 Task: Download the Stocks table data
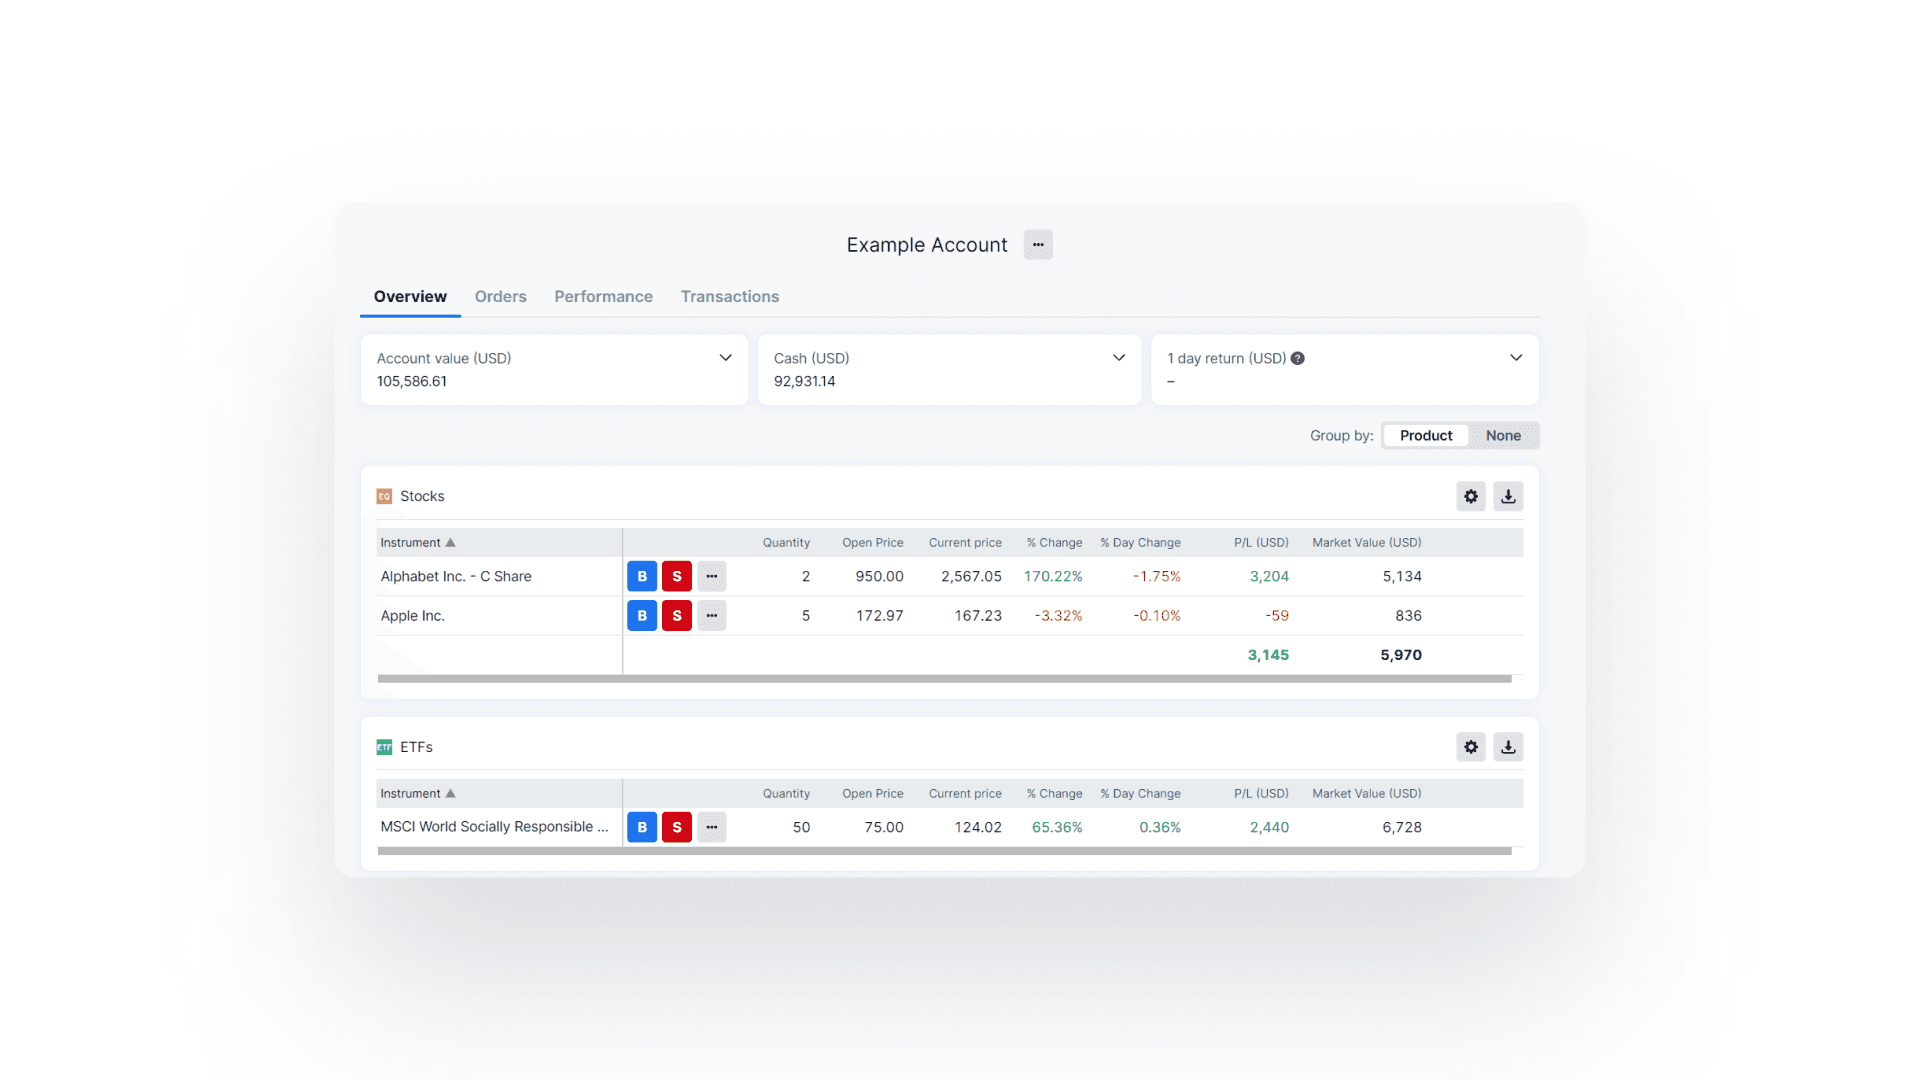coord(1508,496)
